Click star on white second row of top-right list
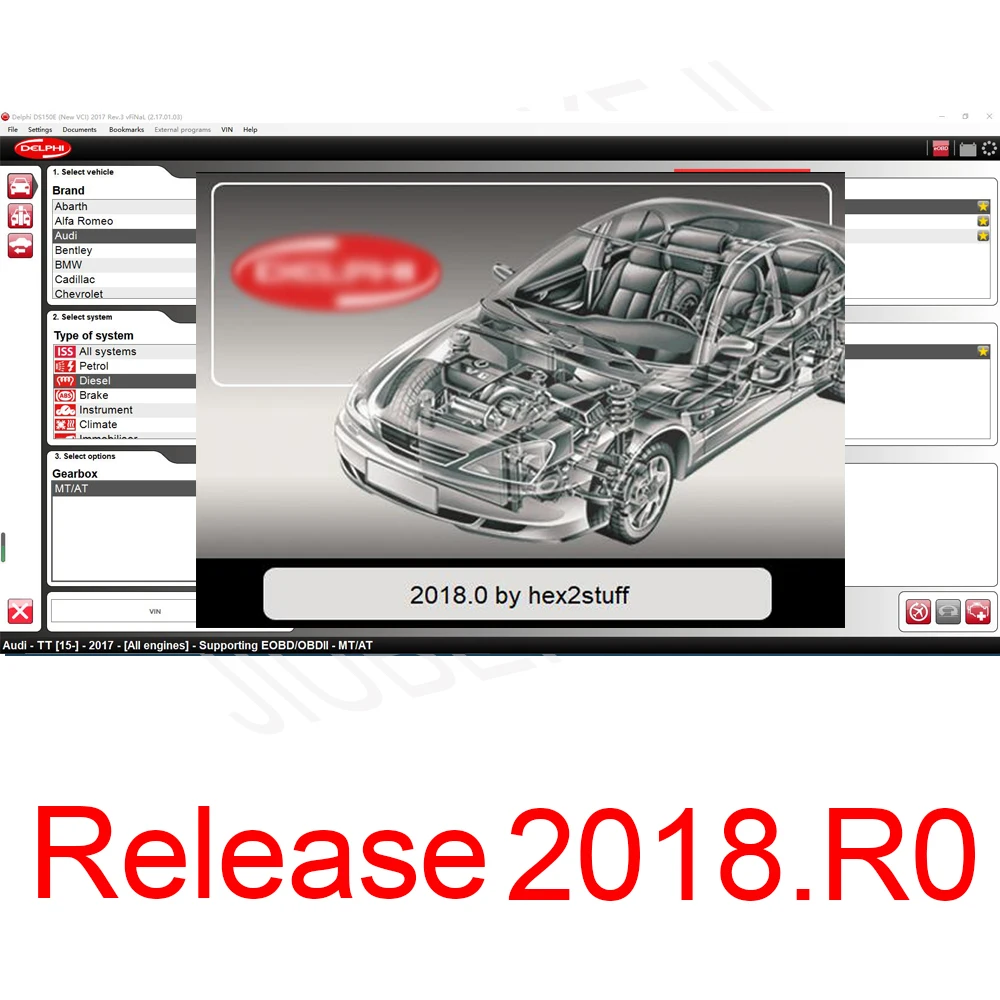This screenshot has height=1000, width=1000. [983, 221]
